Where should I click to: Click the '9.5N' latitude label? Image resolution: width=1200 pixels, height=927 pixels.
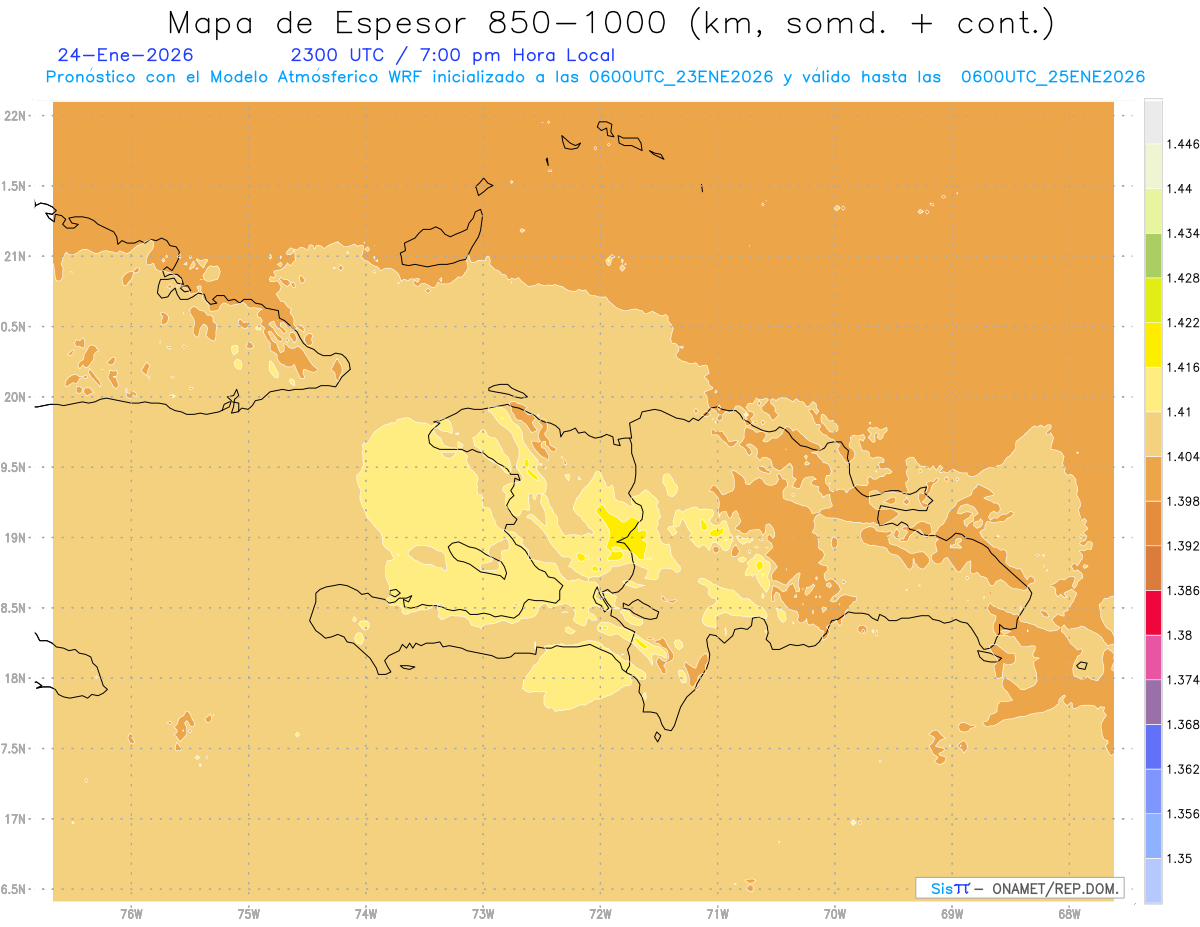tap(15, 467)
